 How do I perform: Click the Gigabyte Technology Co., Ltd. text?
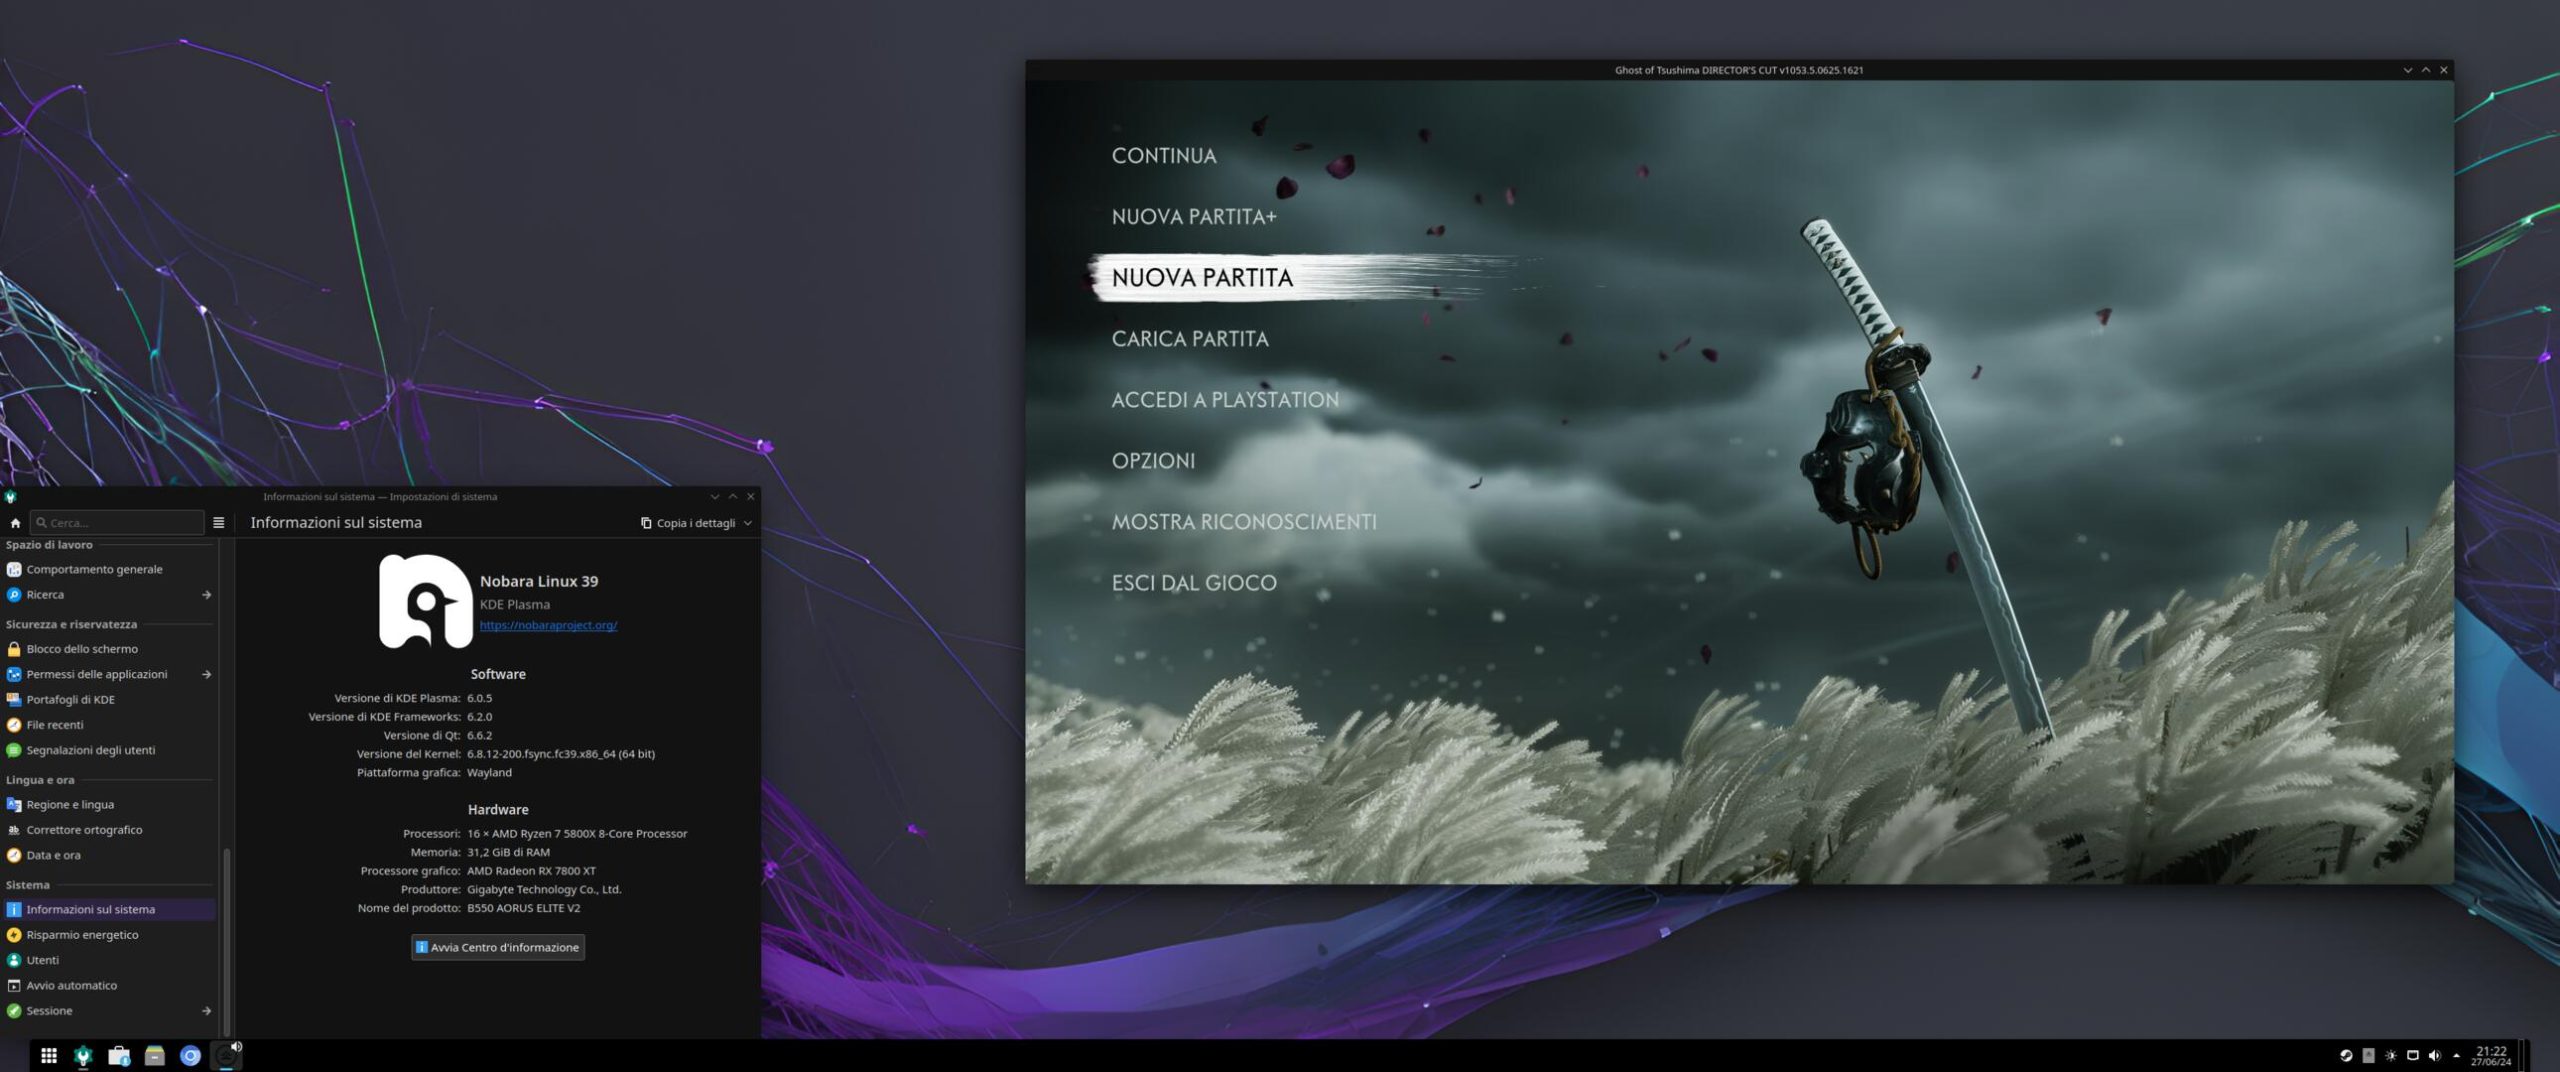(x=544, y=890)
